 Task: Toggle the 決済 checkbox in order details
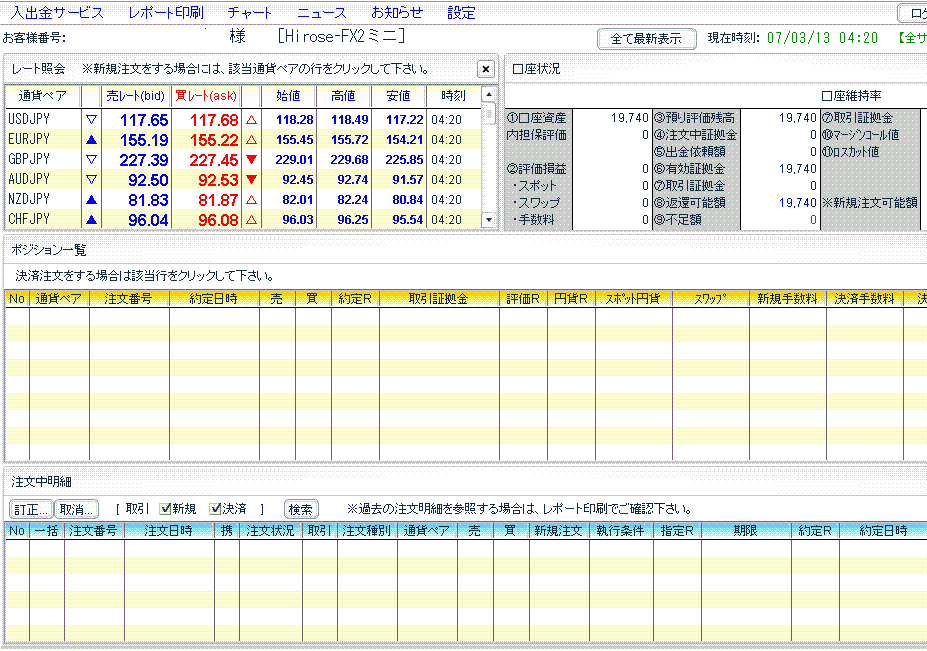pos(215,509)
